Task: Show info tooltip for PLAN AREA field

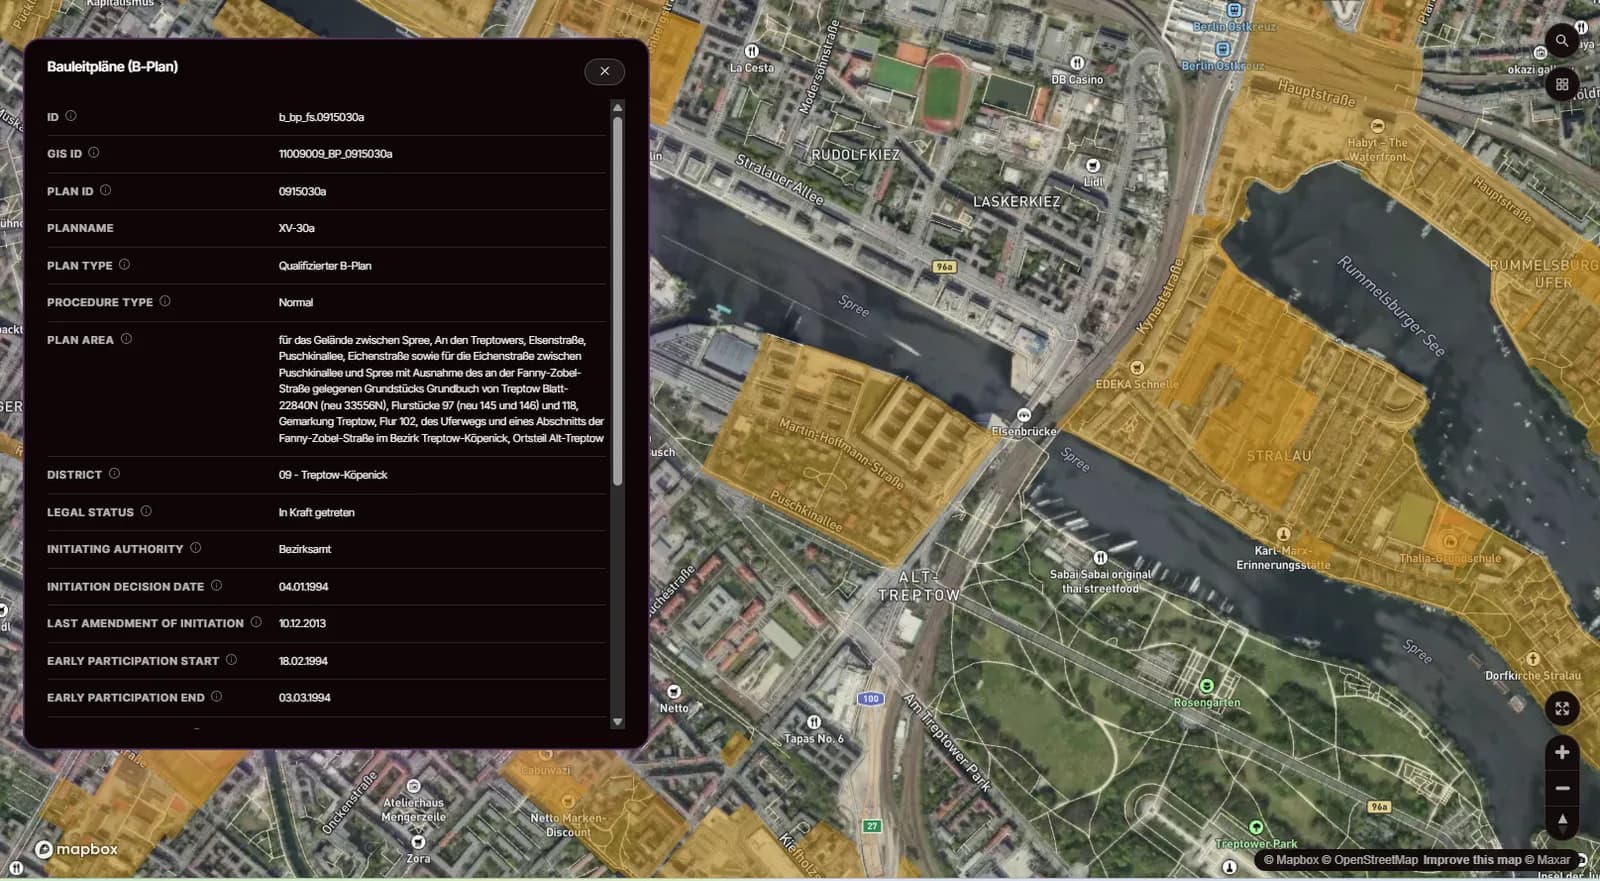Action: point(126,339)
